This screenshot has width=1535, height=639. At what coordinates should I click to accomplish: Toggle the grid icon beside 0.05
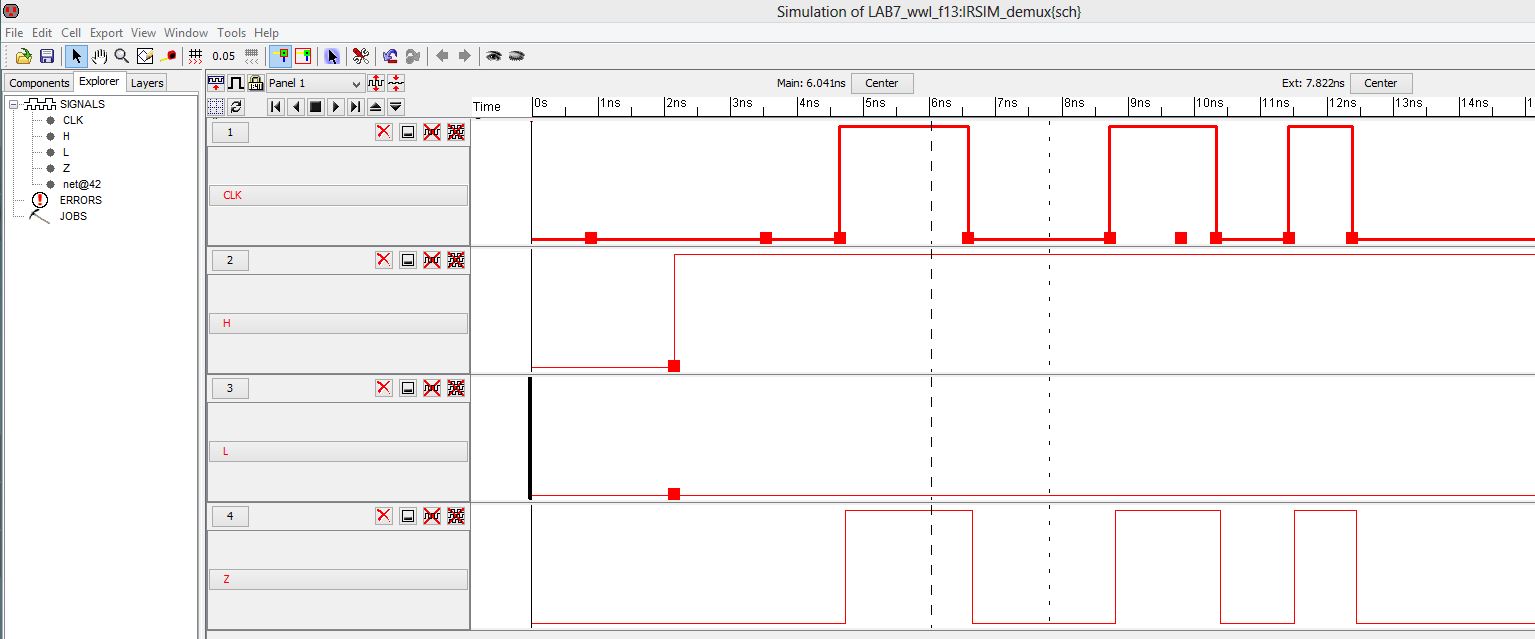click(x=196, y=56)
